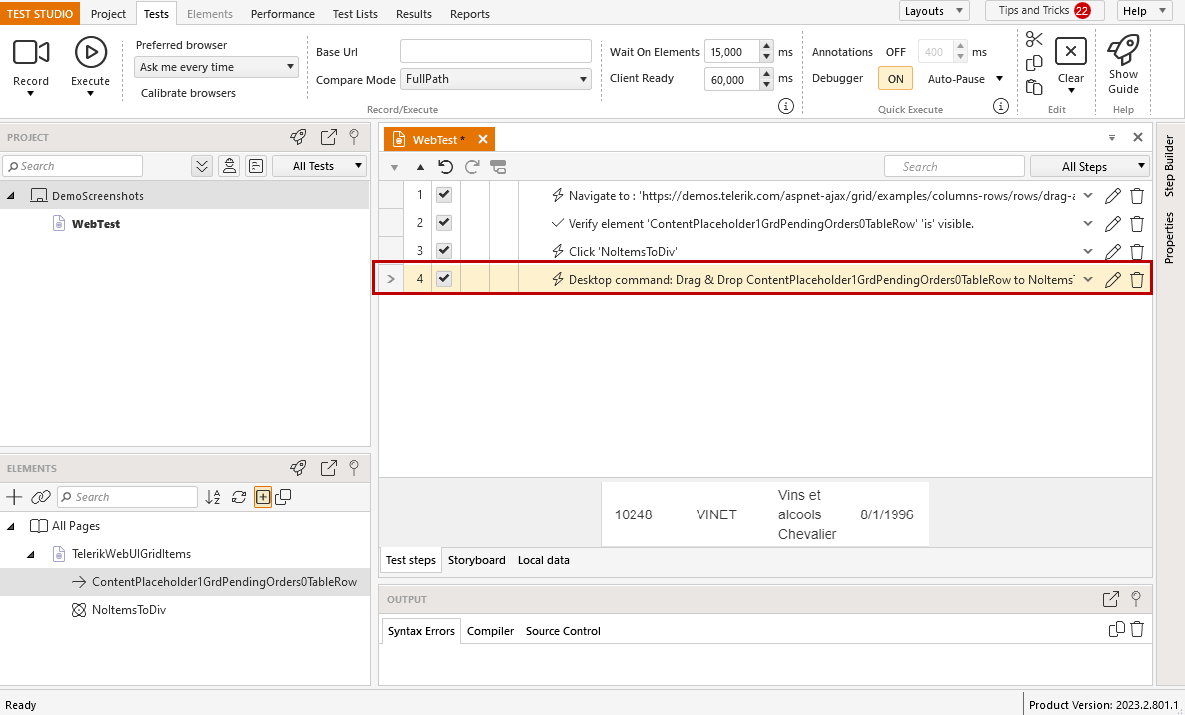The width and height of the screenshot is (1185, 715).
Task: Pin the Project panel
Action: pos(354,137)
